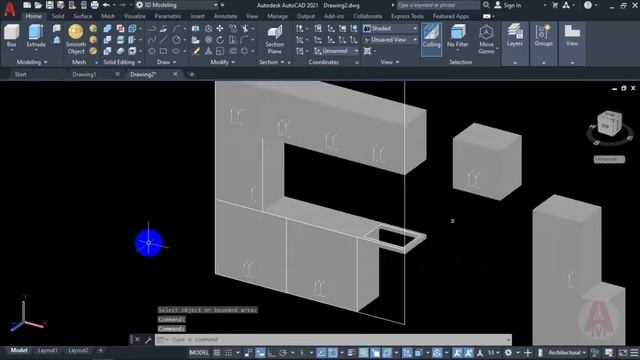Open the Surface ribbon tab

tap(82, 16)
